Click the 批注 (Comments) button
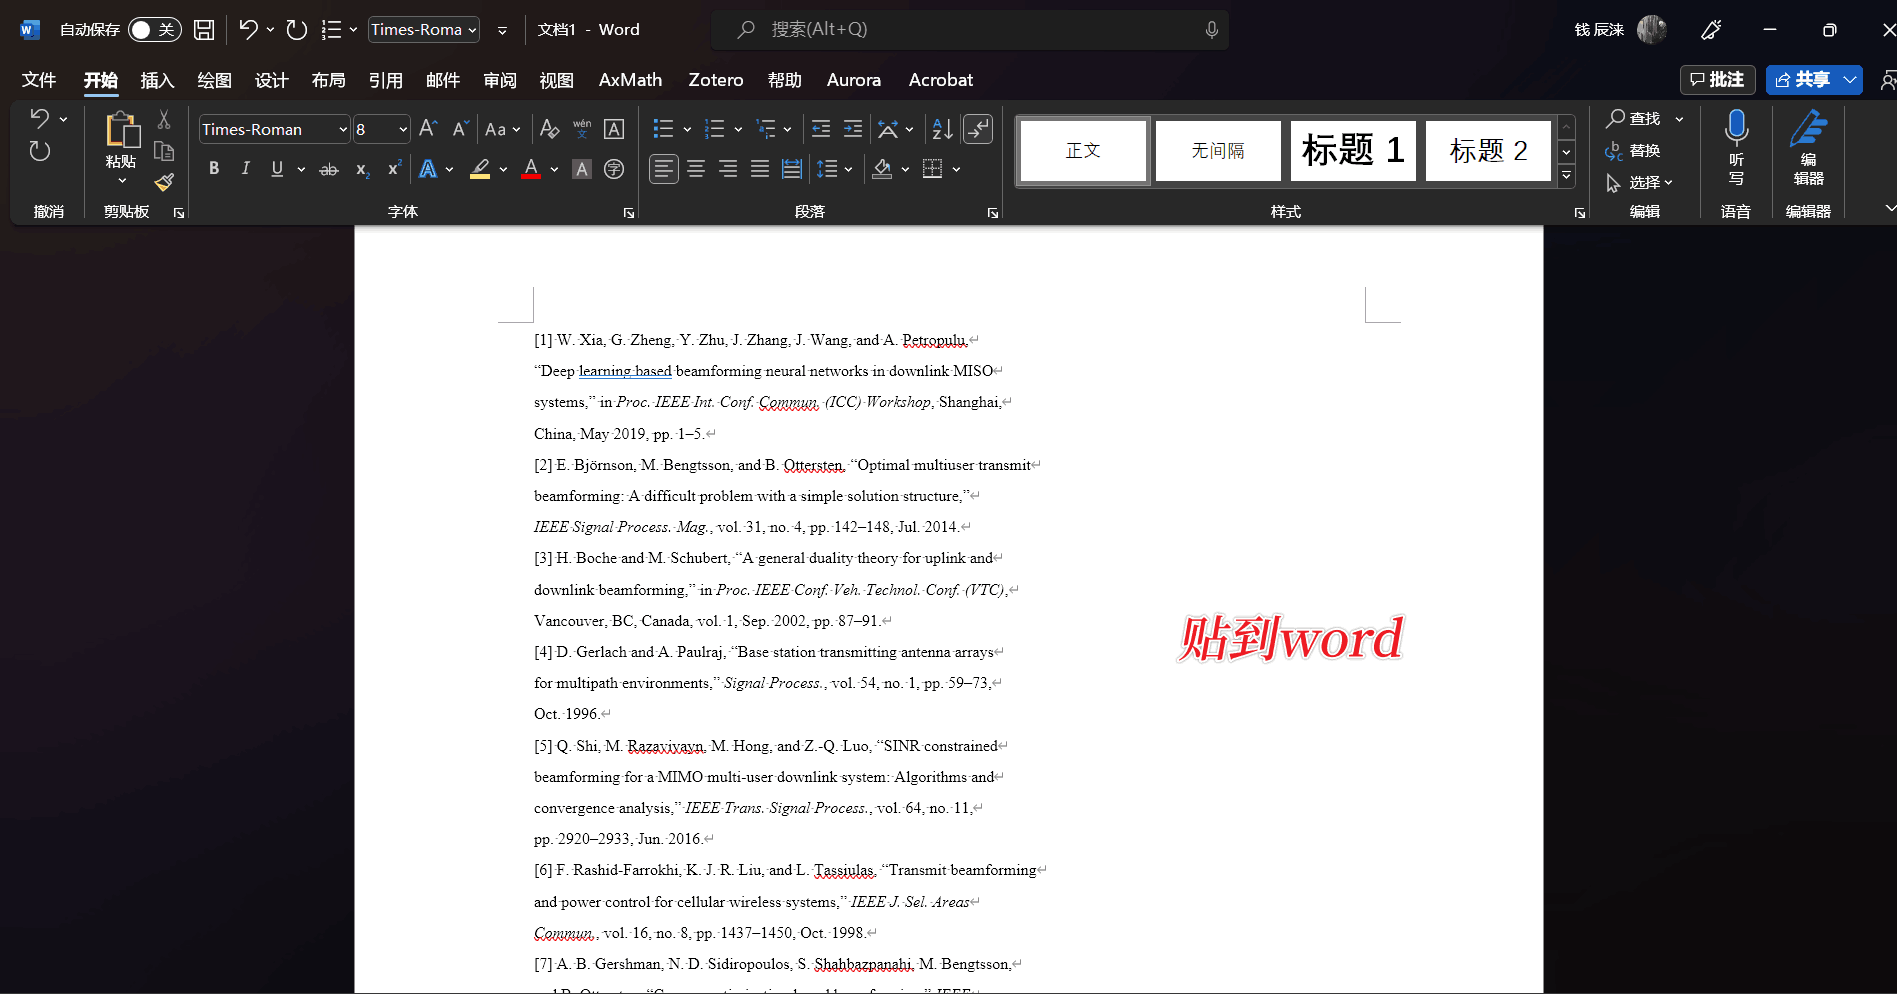The height and width of the screenshot is (994, 1897). pyautogui.click(x=1717, y=80)
